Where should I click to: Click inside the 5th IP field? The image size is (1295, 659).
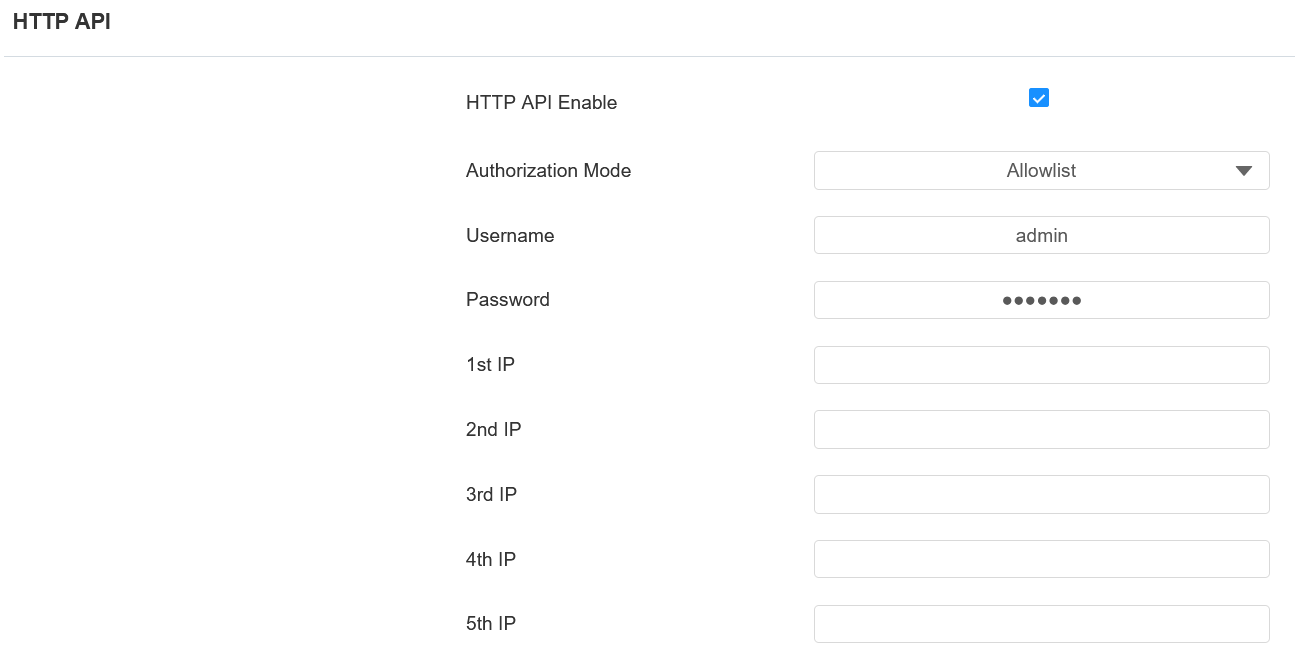(x=1041, y=624)
